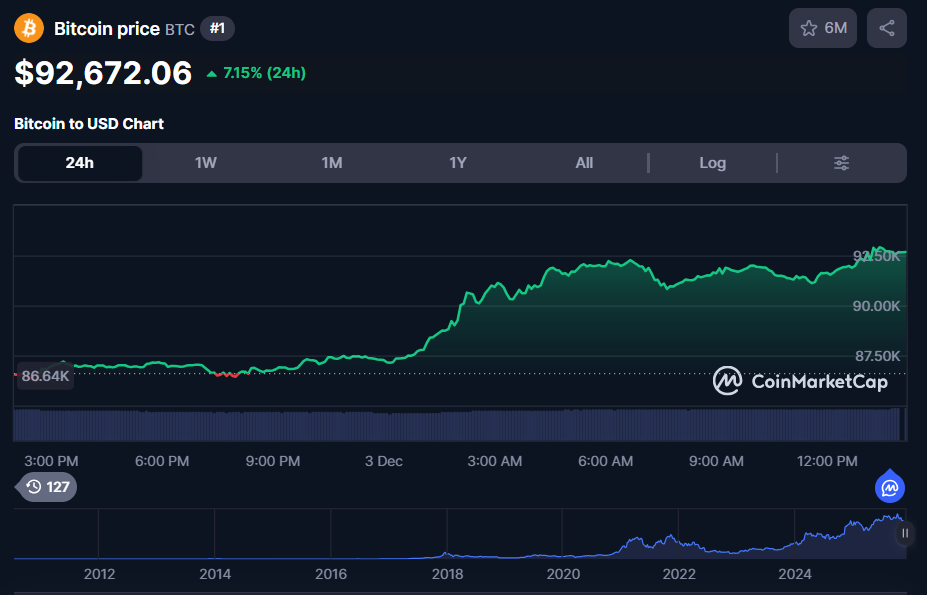The height and width of the screenshot is (595, 927).
Task: Open chart settings sliders icon
Action: coord(841,163)
